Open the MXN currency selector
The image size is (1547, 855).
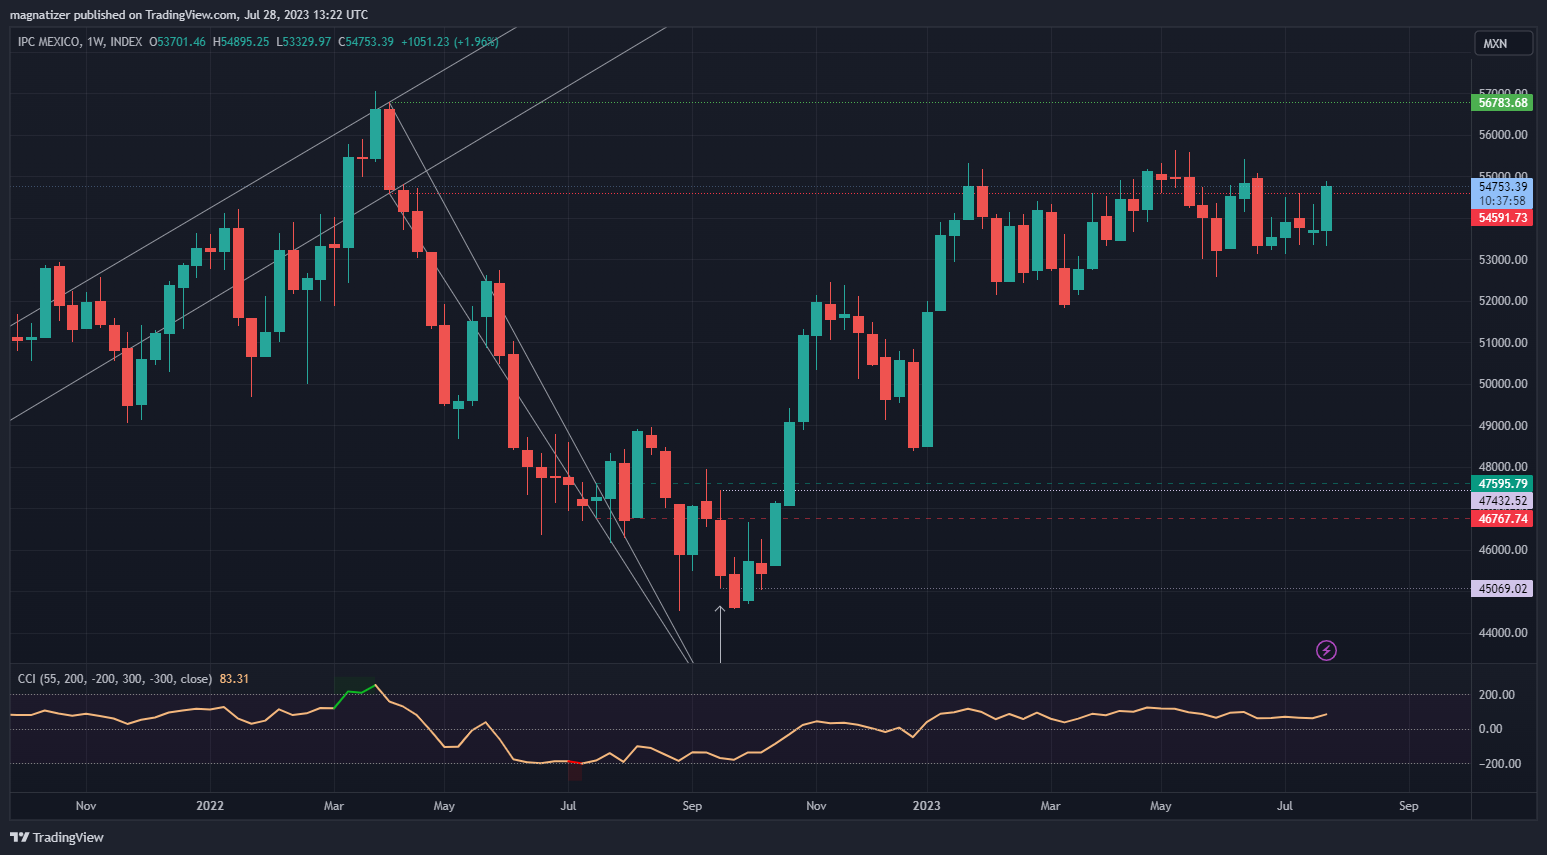point(1503,43)
